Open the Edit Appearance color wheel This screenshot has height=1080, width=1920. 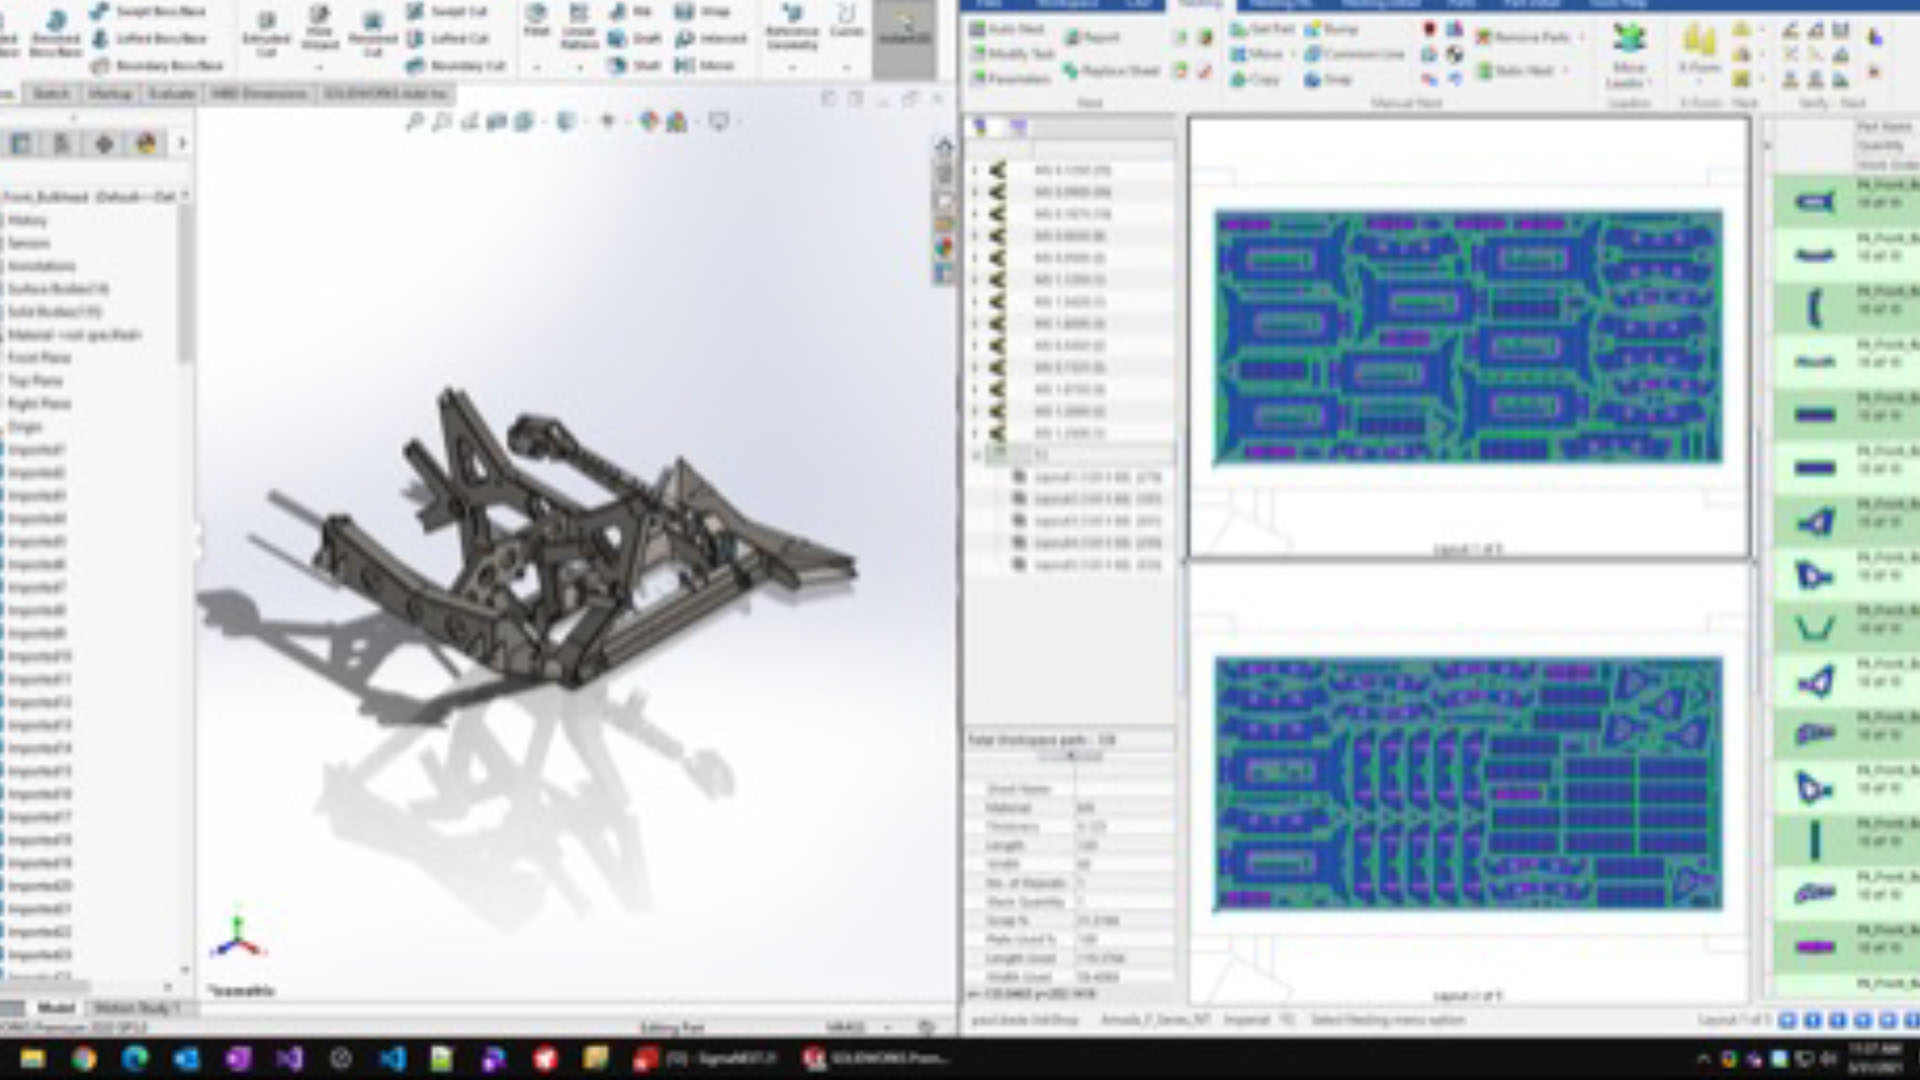click(649, 122)
